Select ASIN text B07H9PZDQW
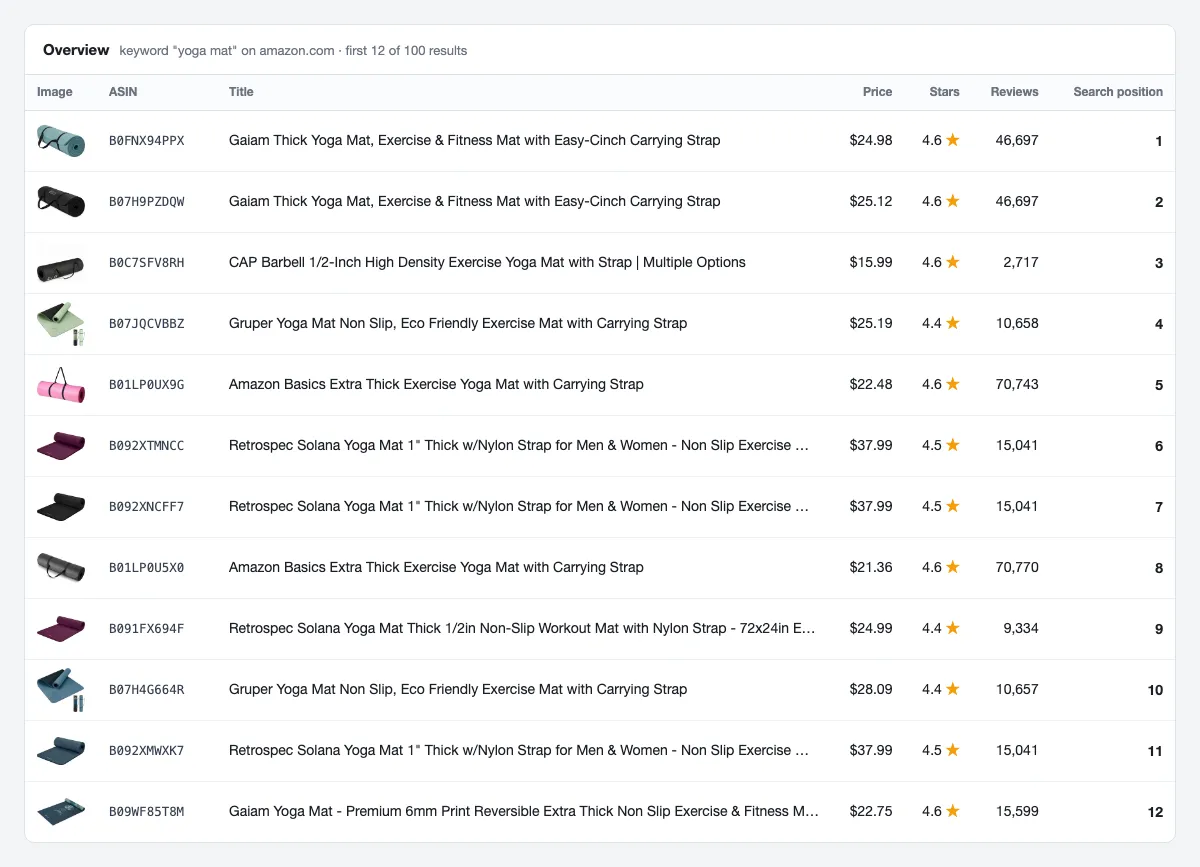 [147, 202]
